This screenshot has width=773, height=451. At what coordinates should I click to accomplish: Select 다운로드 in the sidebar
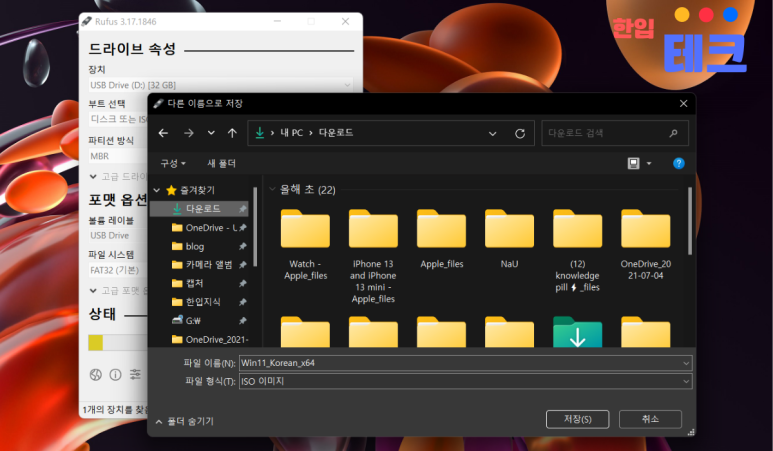[199, 209]
